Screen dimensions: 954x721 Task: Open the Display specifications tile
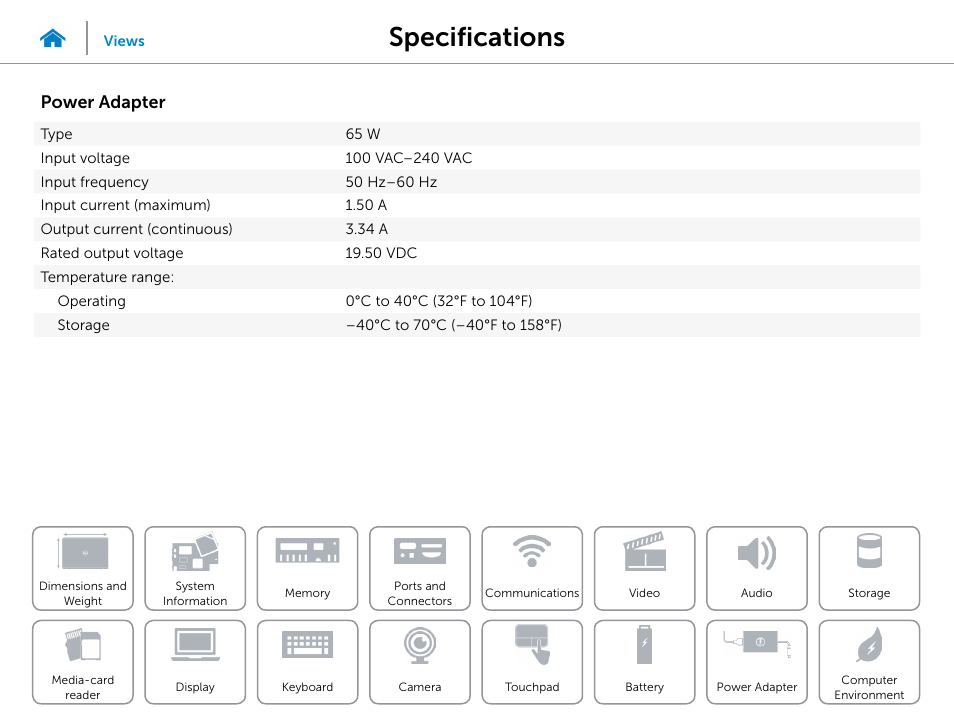pos(195,662)
